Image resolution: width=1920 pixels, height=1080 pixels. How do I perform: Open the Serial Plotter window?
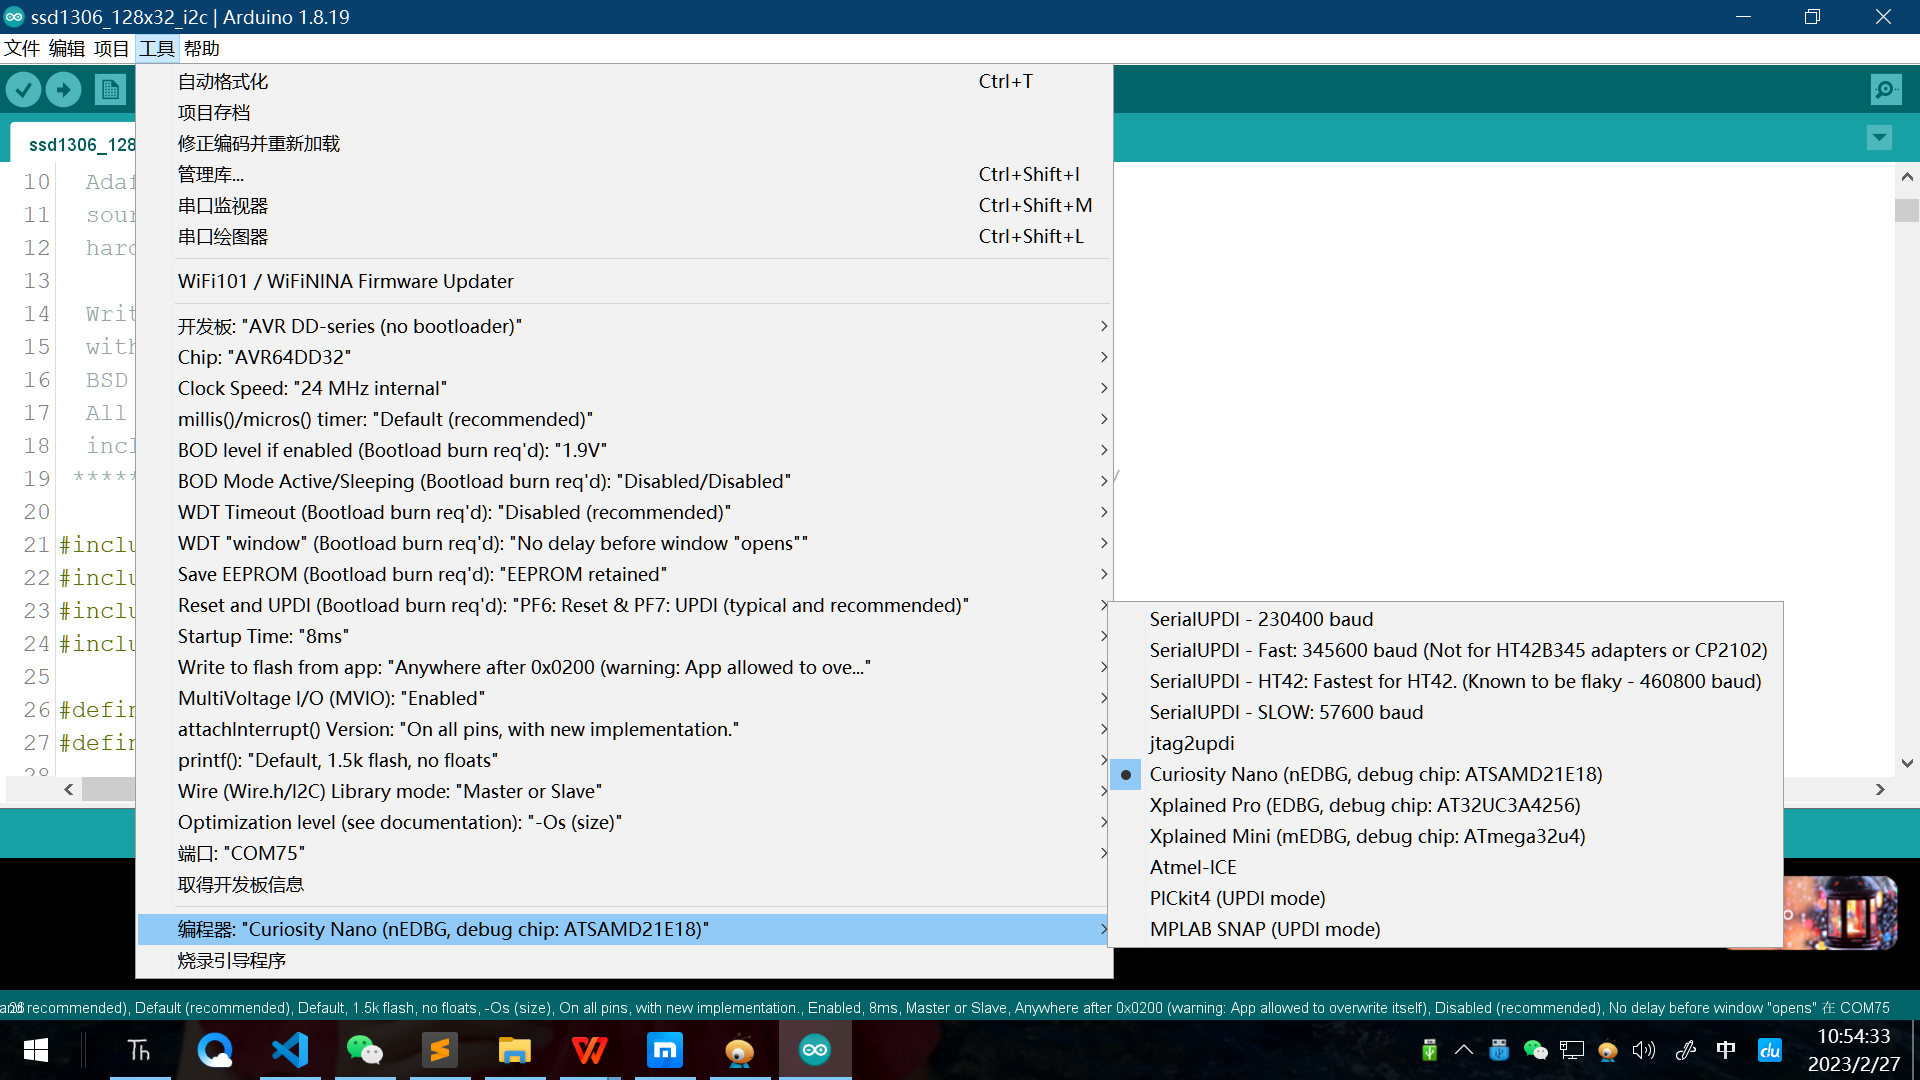pos(223,236)
